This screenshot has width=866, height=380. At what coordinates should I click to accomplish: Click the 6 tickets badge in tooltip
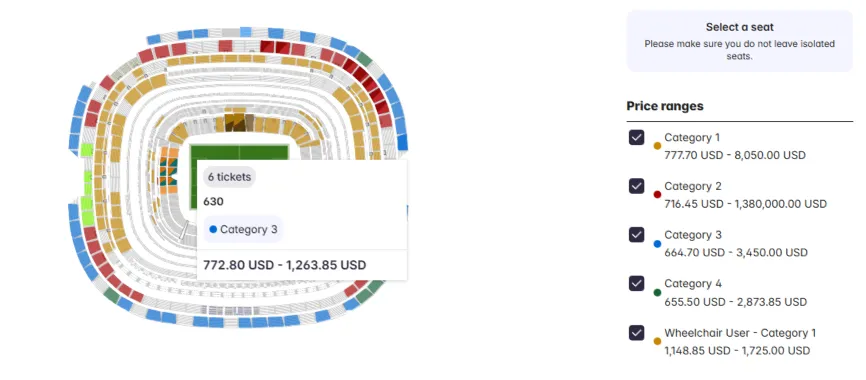(229, 177)
